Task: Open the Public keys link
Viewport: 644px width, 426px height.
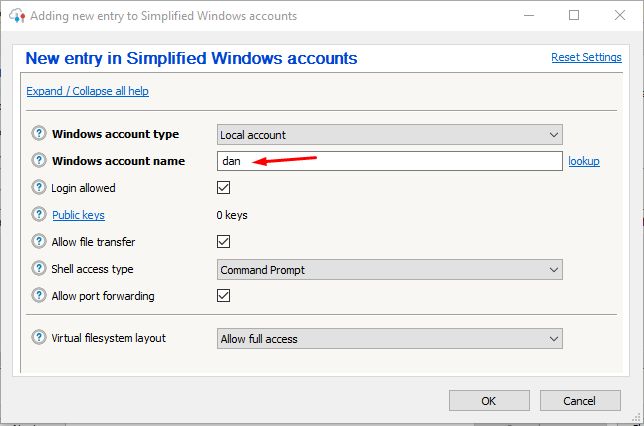Action: pyautogui.click(x=78, y=215)
